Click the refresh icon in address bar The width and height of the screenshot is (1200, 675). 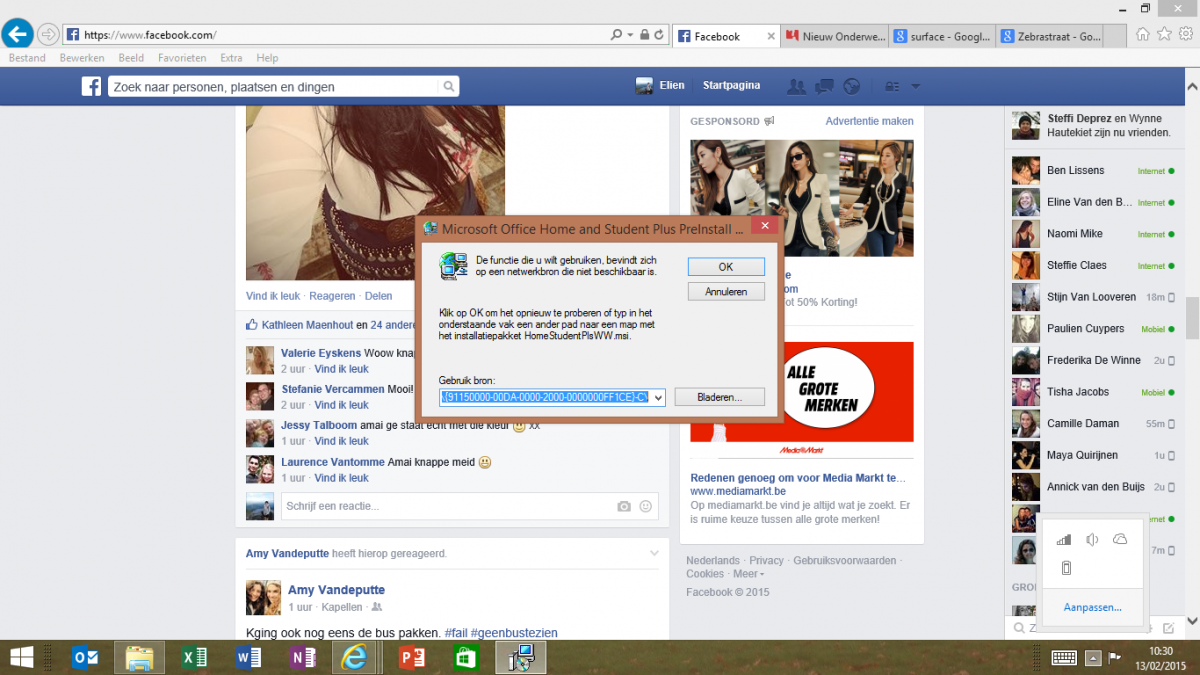tap(659, 35)
